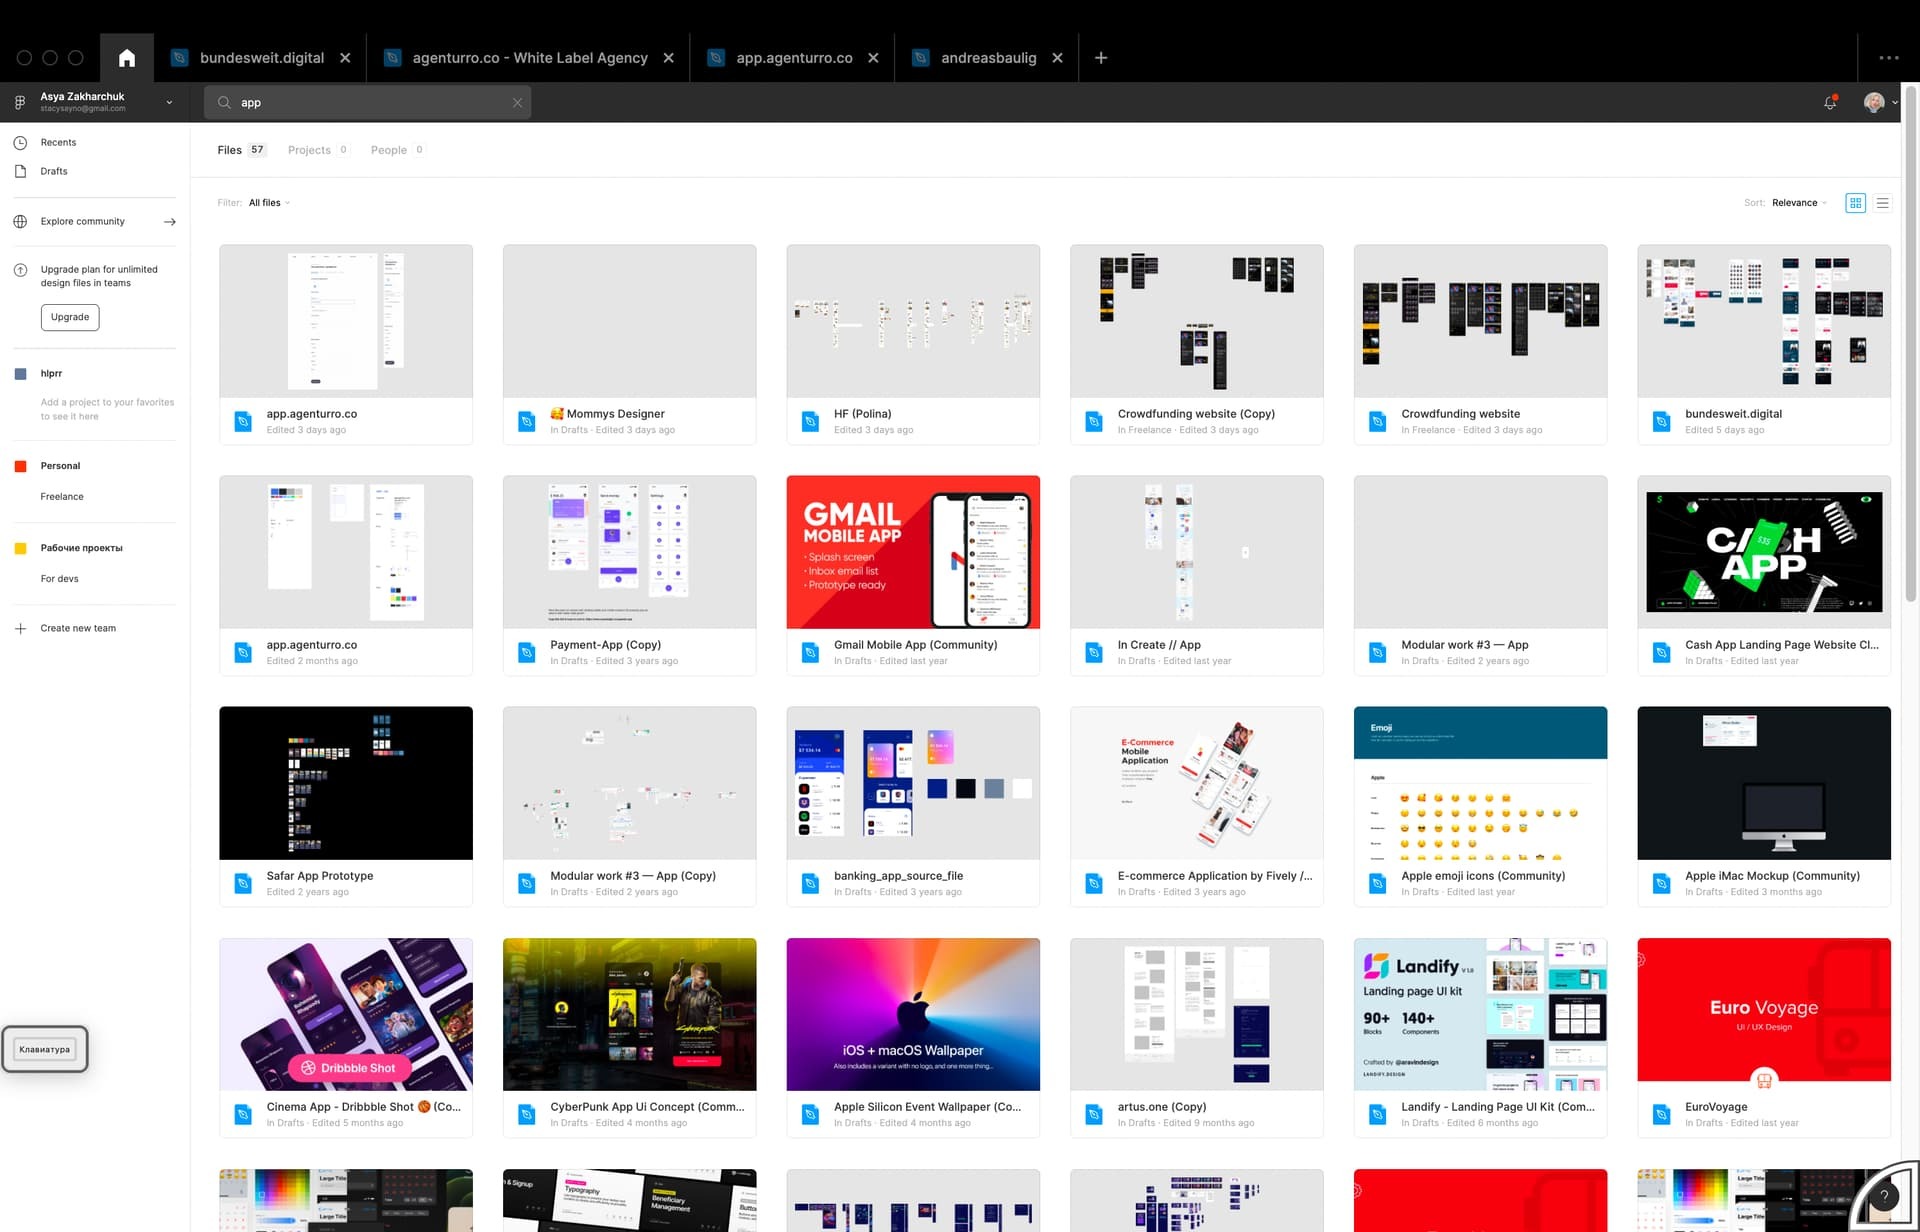Expand the Asya Zakharchuk account dropdown
Image resolution: width=1920 pixels, height=1232 pixels.
tap(169, 102)
